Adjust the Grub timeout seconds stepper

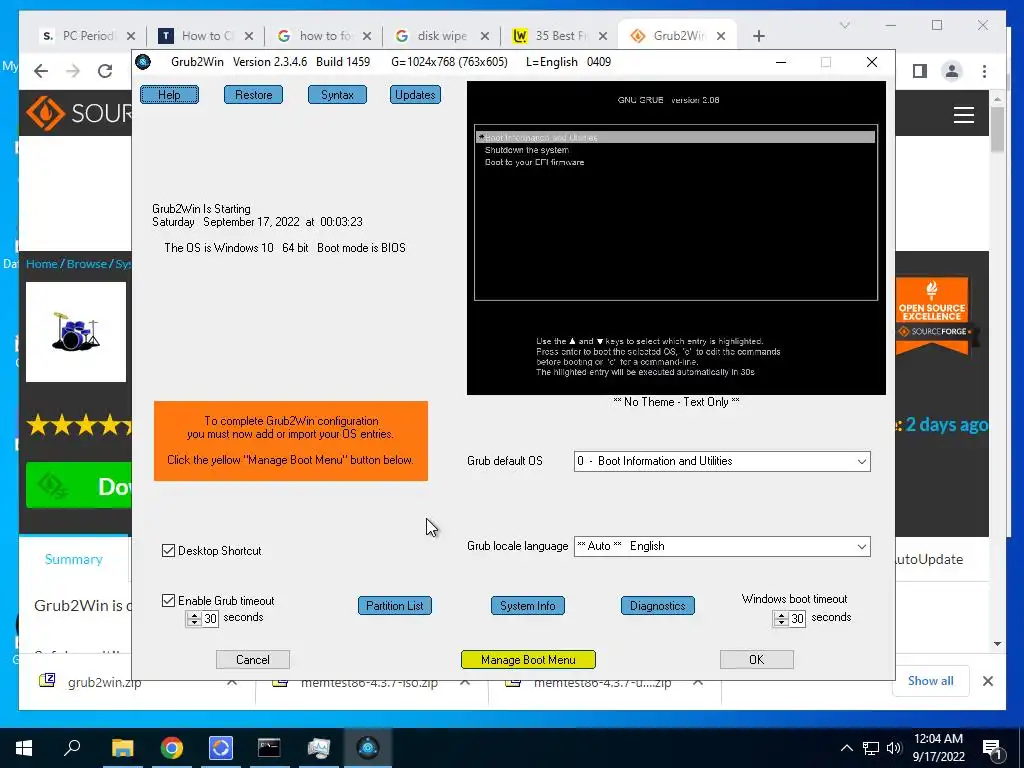click(194, 618)
